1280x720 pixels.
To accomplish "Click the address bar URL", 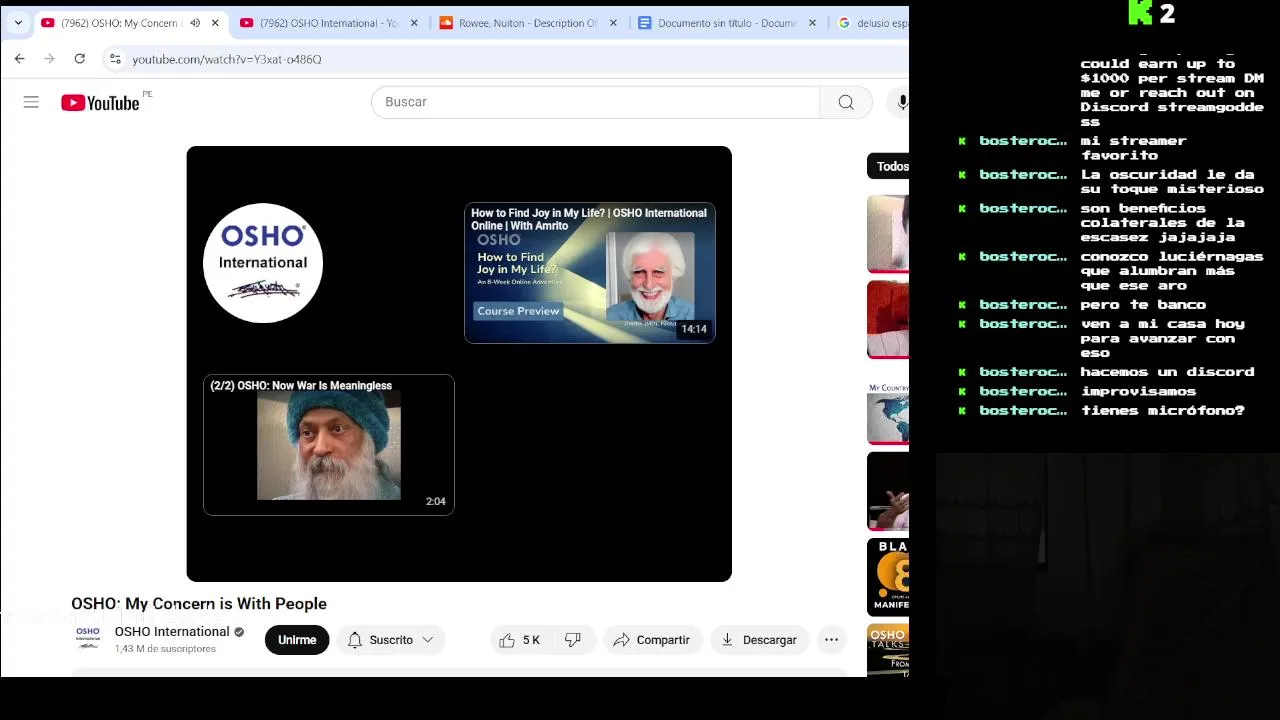I will click(x=227, y=59).
